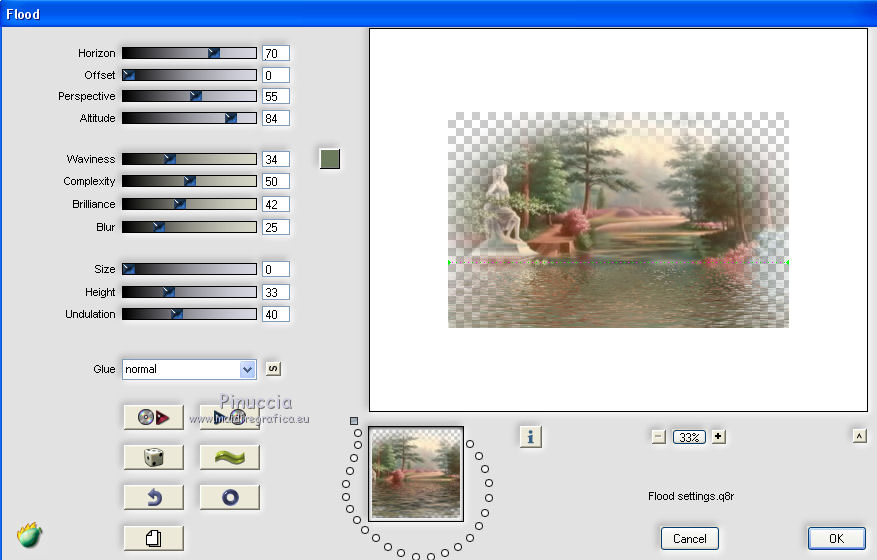Click the Perspective slider
Screen dimensions: 877x560
point(189,96)
